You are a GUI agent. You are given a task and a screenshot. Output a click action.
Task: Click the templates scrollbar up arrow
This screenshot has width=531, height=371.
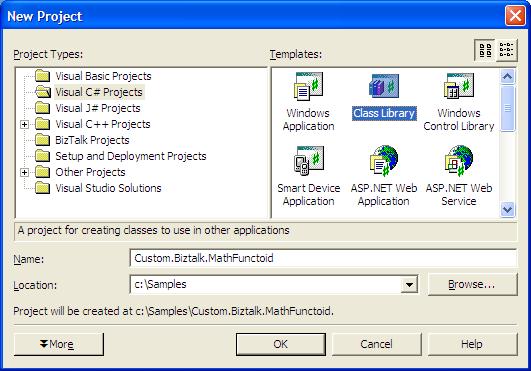(x=507, y=77)
